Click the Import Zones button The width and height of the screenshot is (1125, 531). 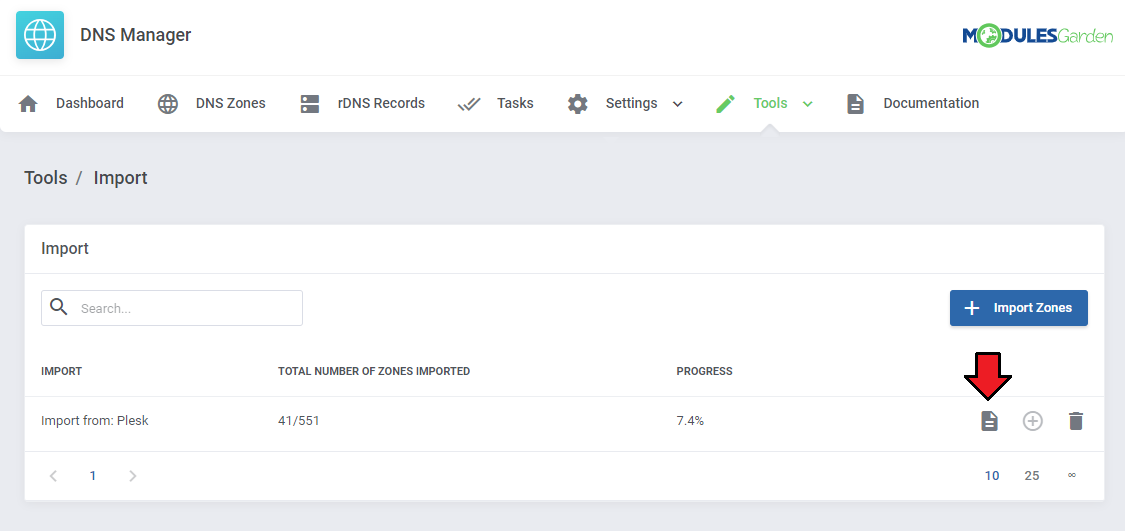pyautogui.click(x=1019, y=308)
